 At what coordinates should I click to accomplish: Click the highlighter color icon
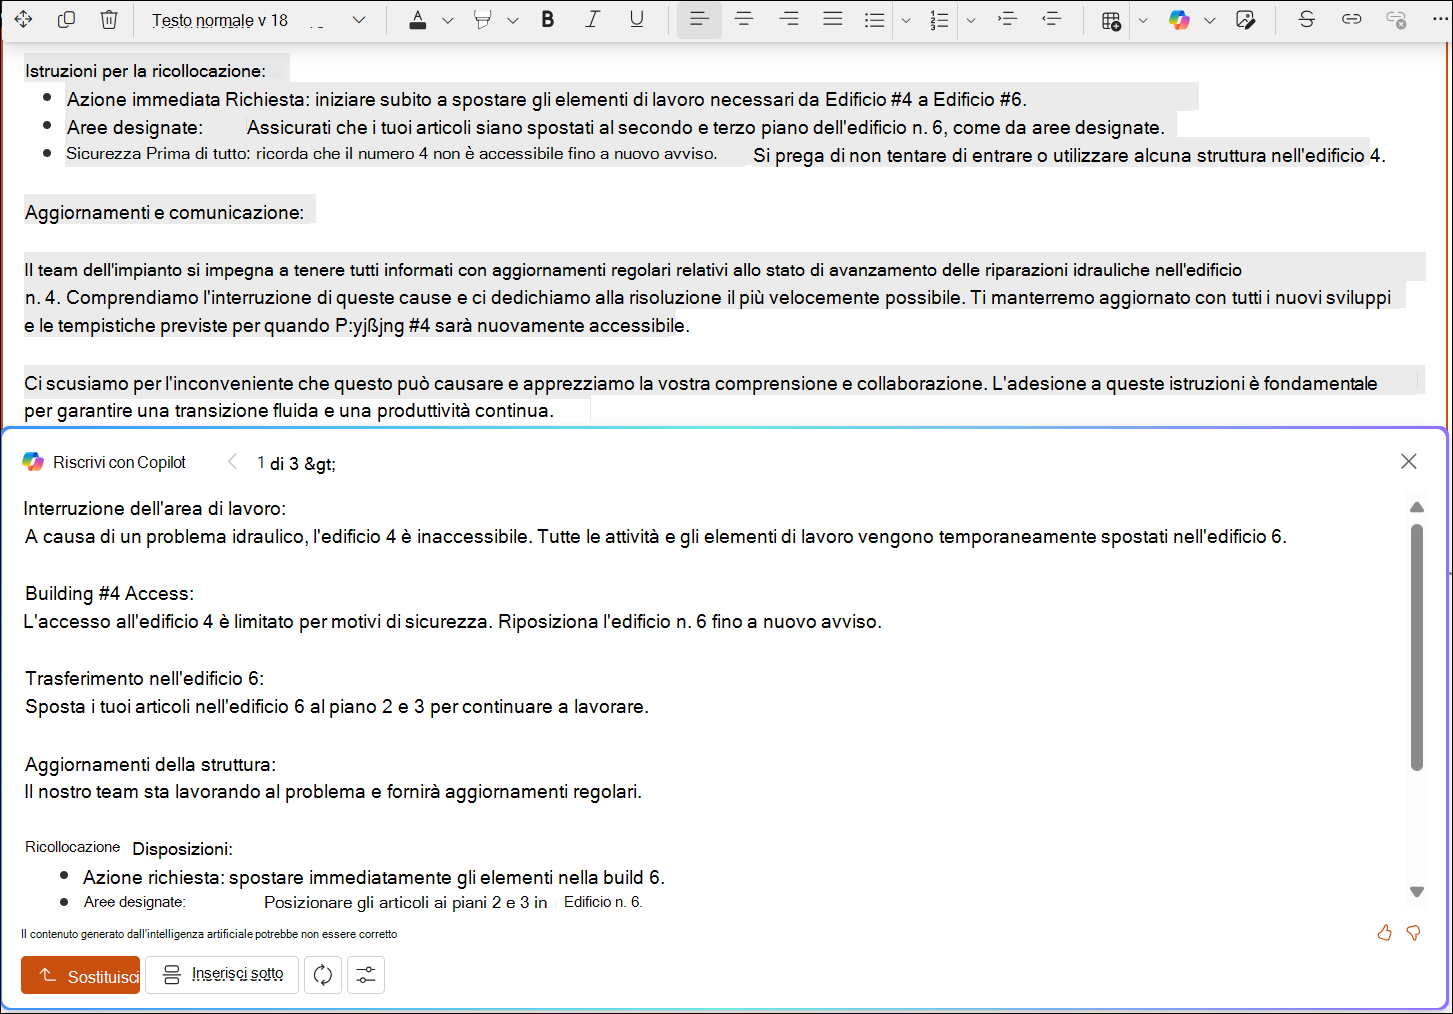483,20
